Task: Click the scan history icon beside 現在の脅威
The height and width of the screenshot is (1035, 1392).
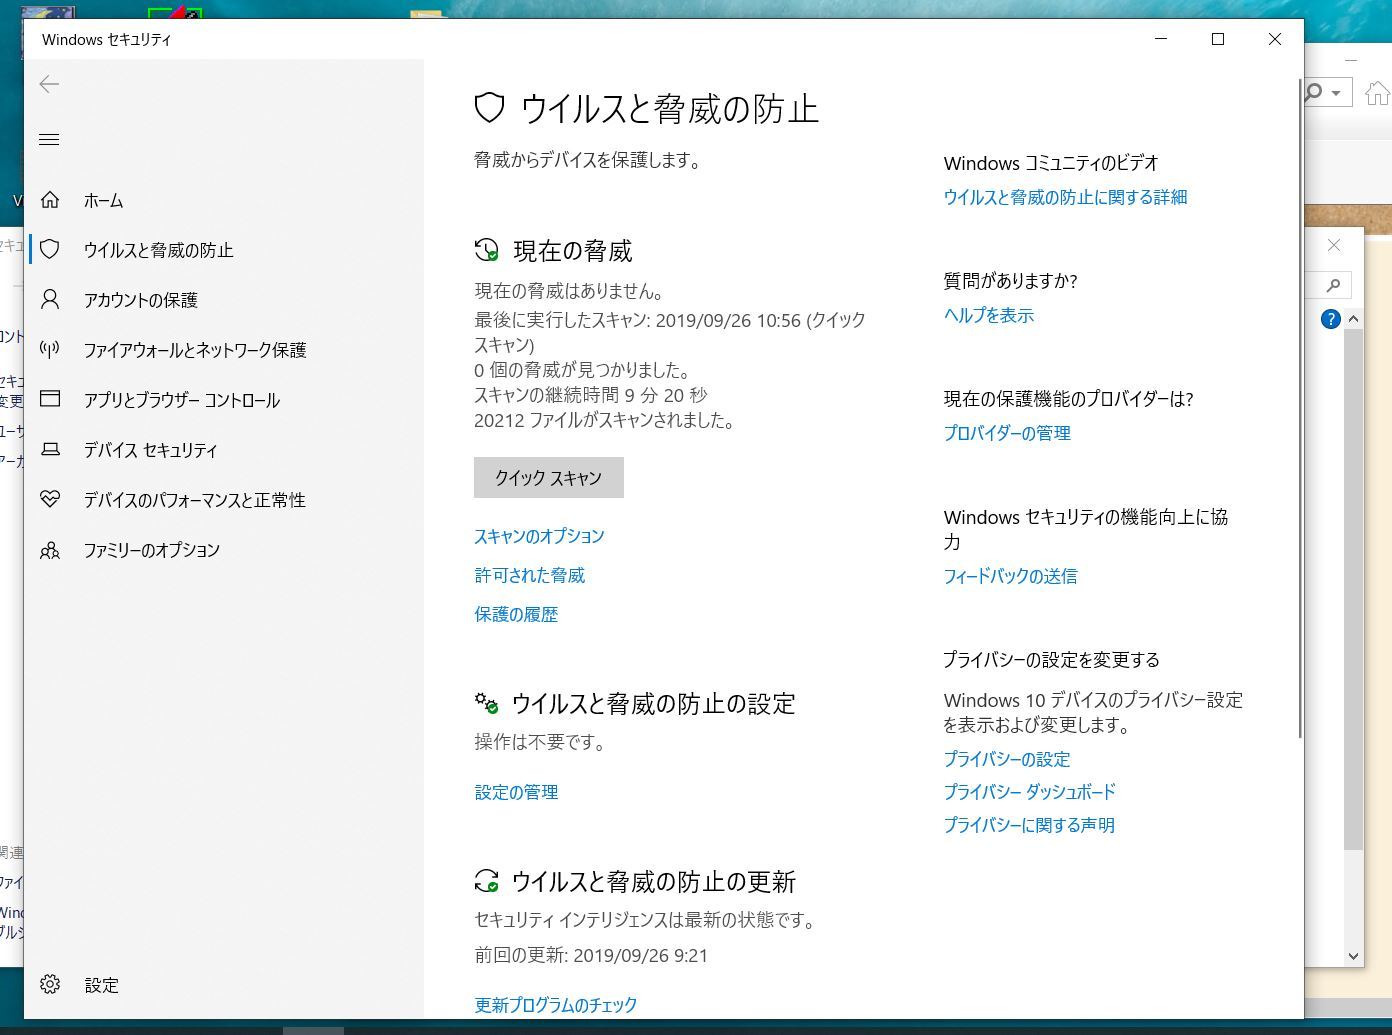Action: (486, 250)
